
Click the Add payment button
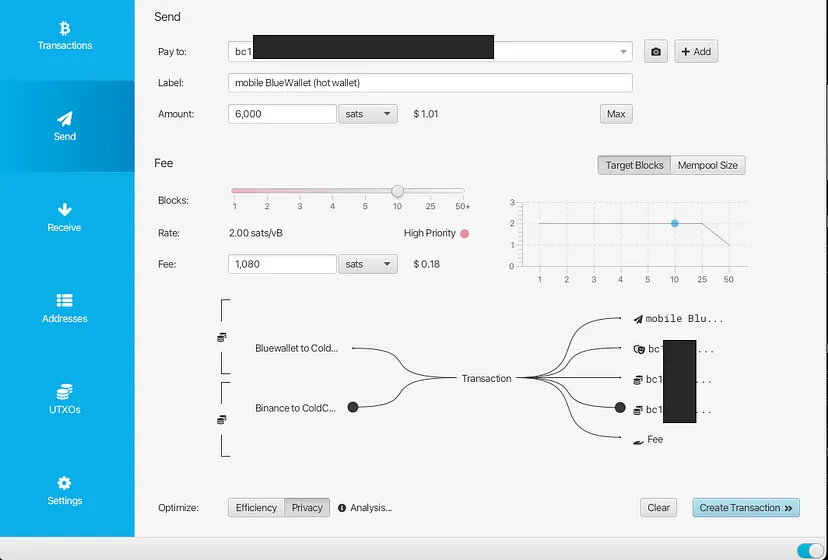(x=696, y=52)
